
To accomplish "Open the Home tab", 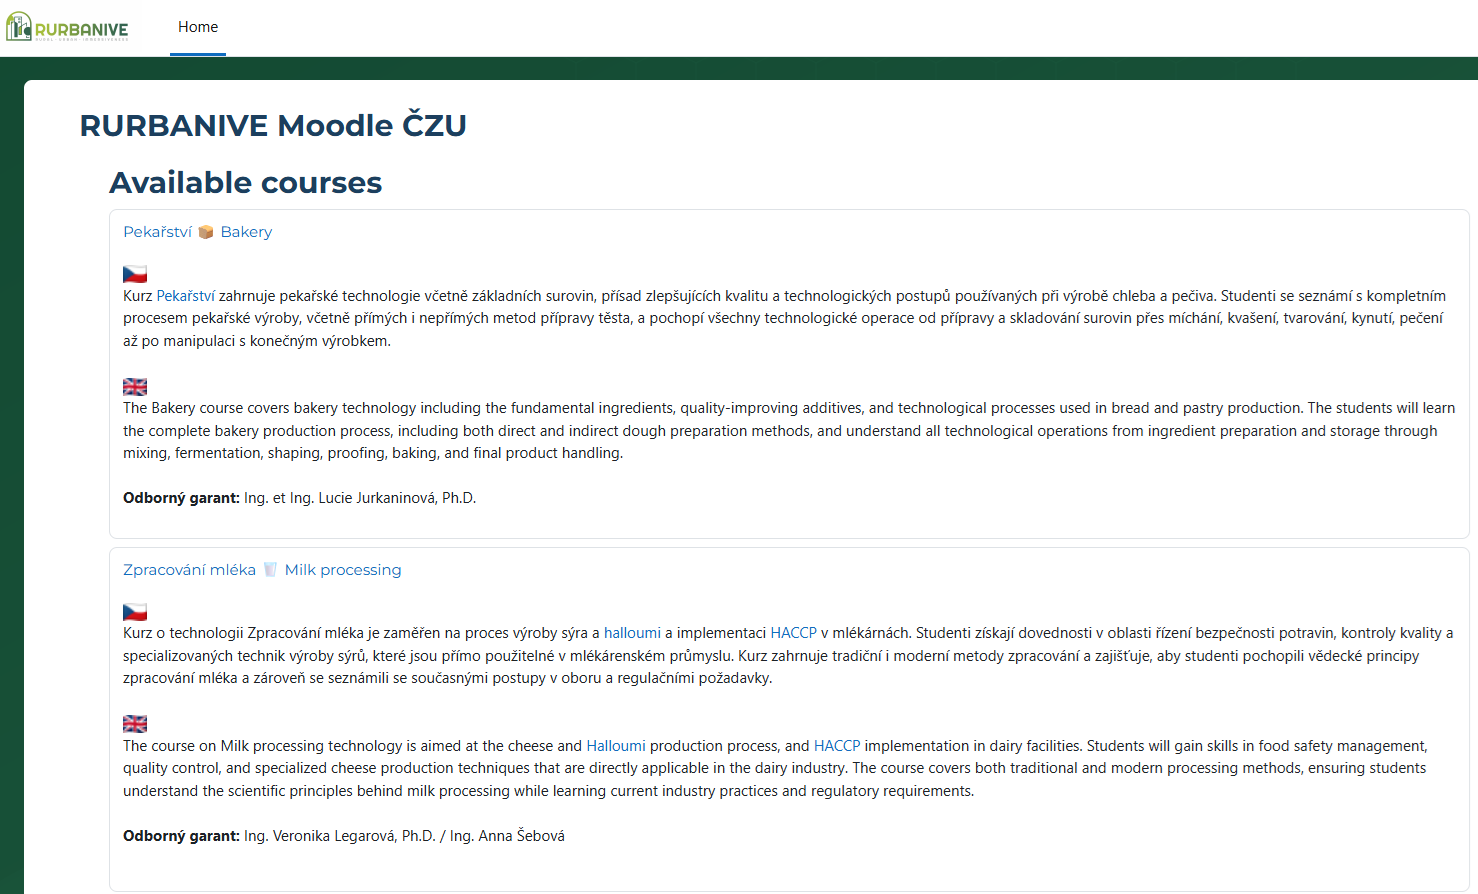I will tap(198, 27).
